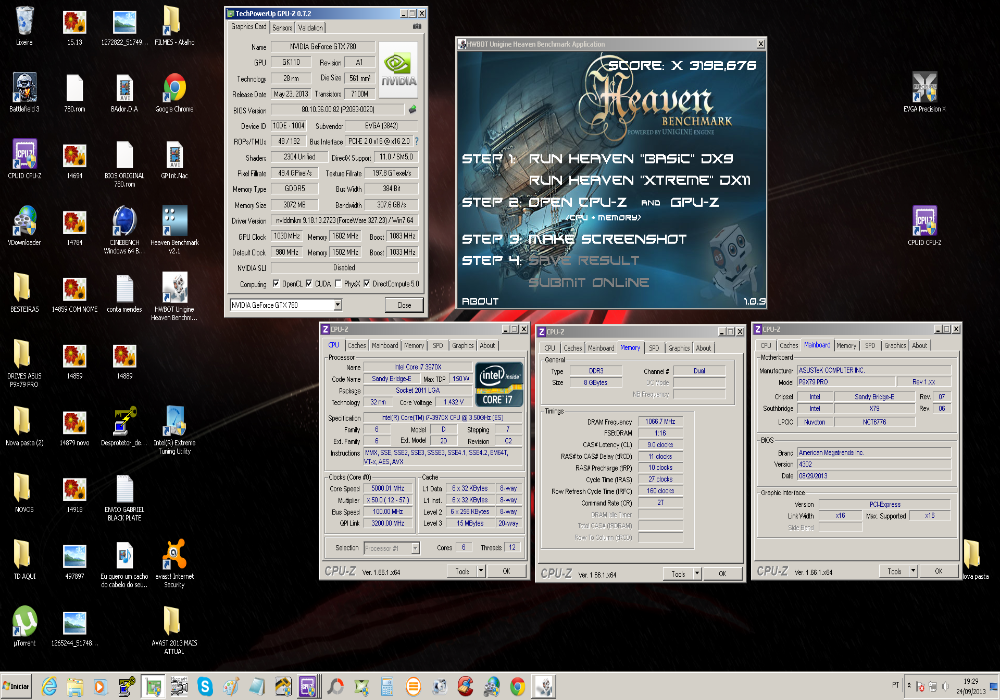The image size is (1000, 700).
Task: Run Heaven "Xtreme" DX11 benchmark
Action: click(x=640, y=180)
